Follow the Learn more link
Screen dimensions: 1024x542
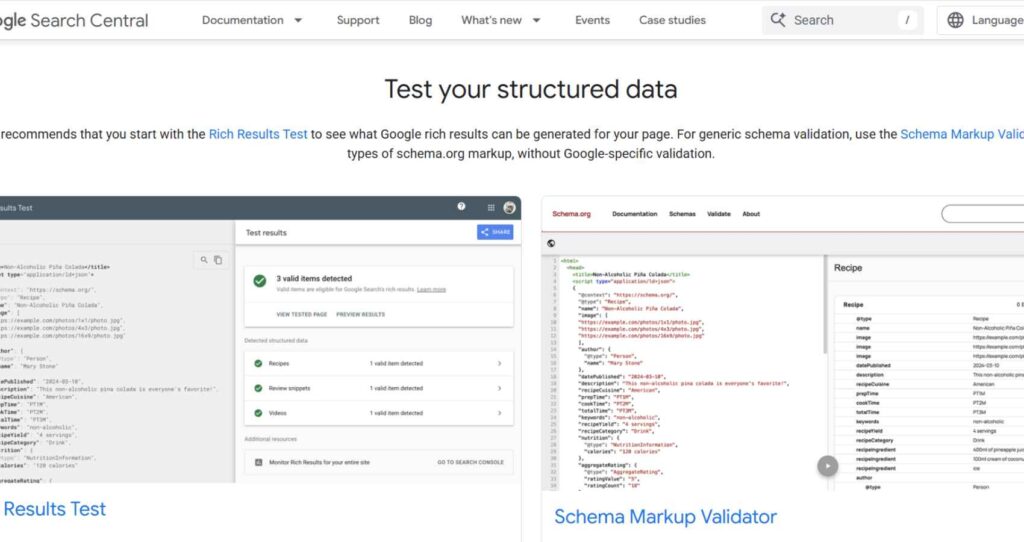(x=431, y=289)
